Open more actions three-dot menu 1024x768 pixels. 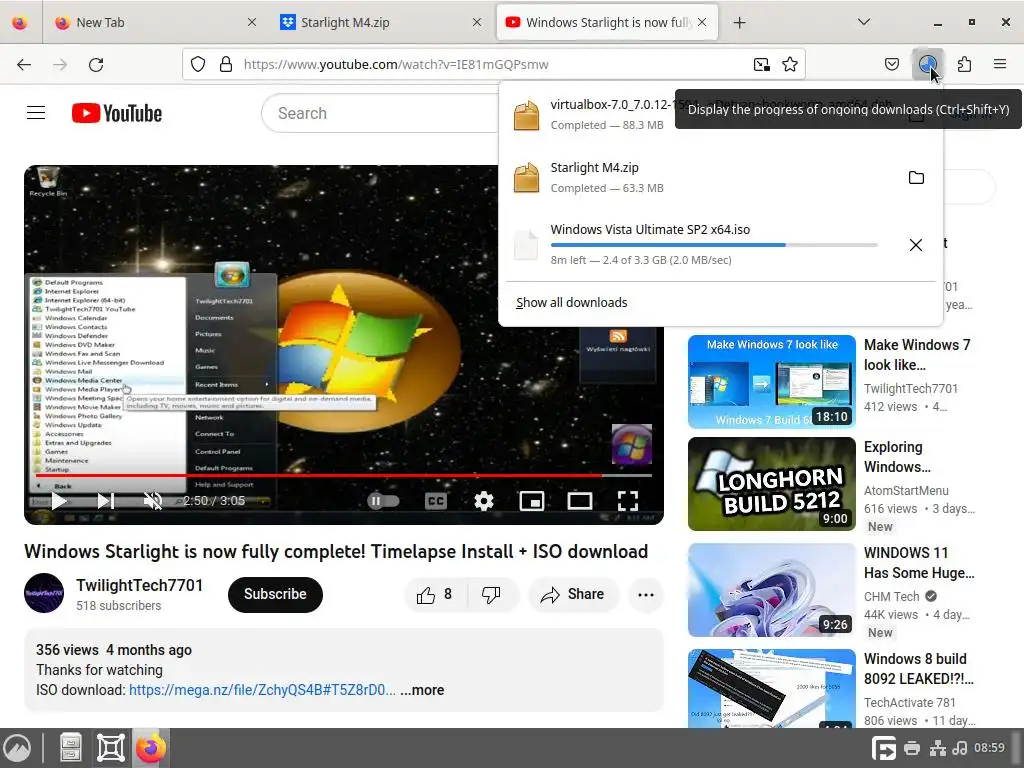pos(646,594)
